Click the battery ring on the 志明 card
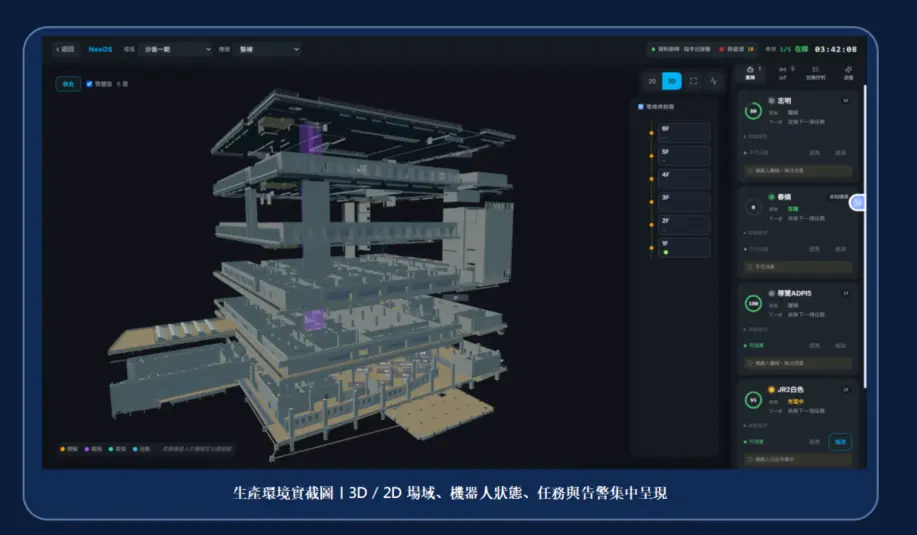Image resolution: width=917 pixels, height=535 pixels. [753, 111]
